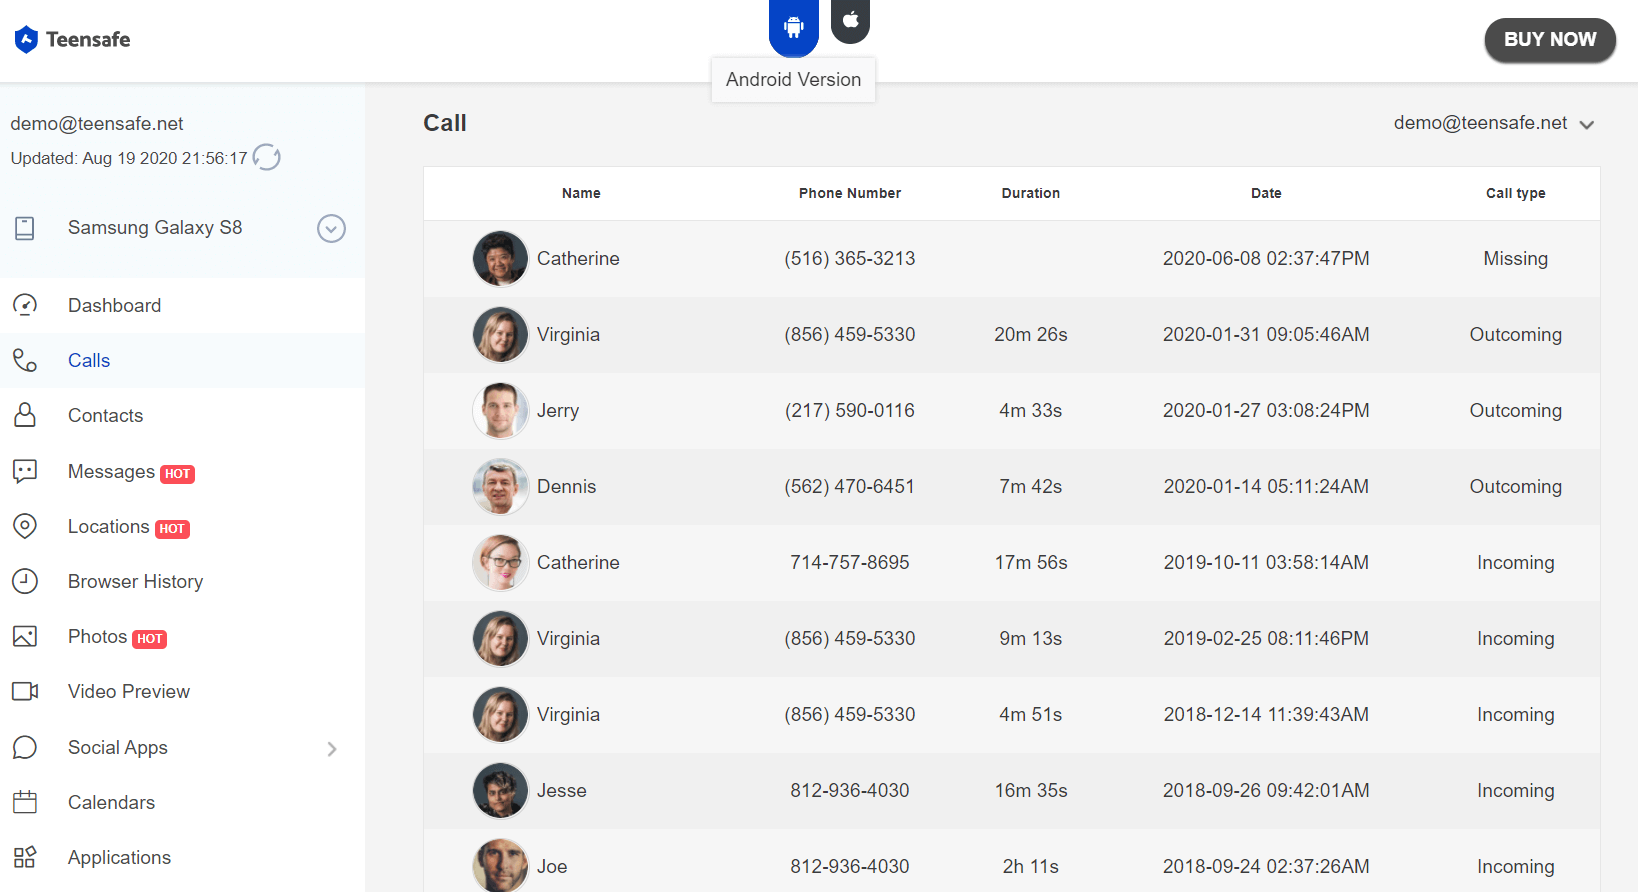Open the demo@teensafe.net account dropdown

(1493, 123)
